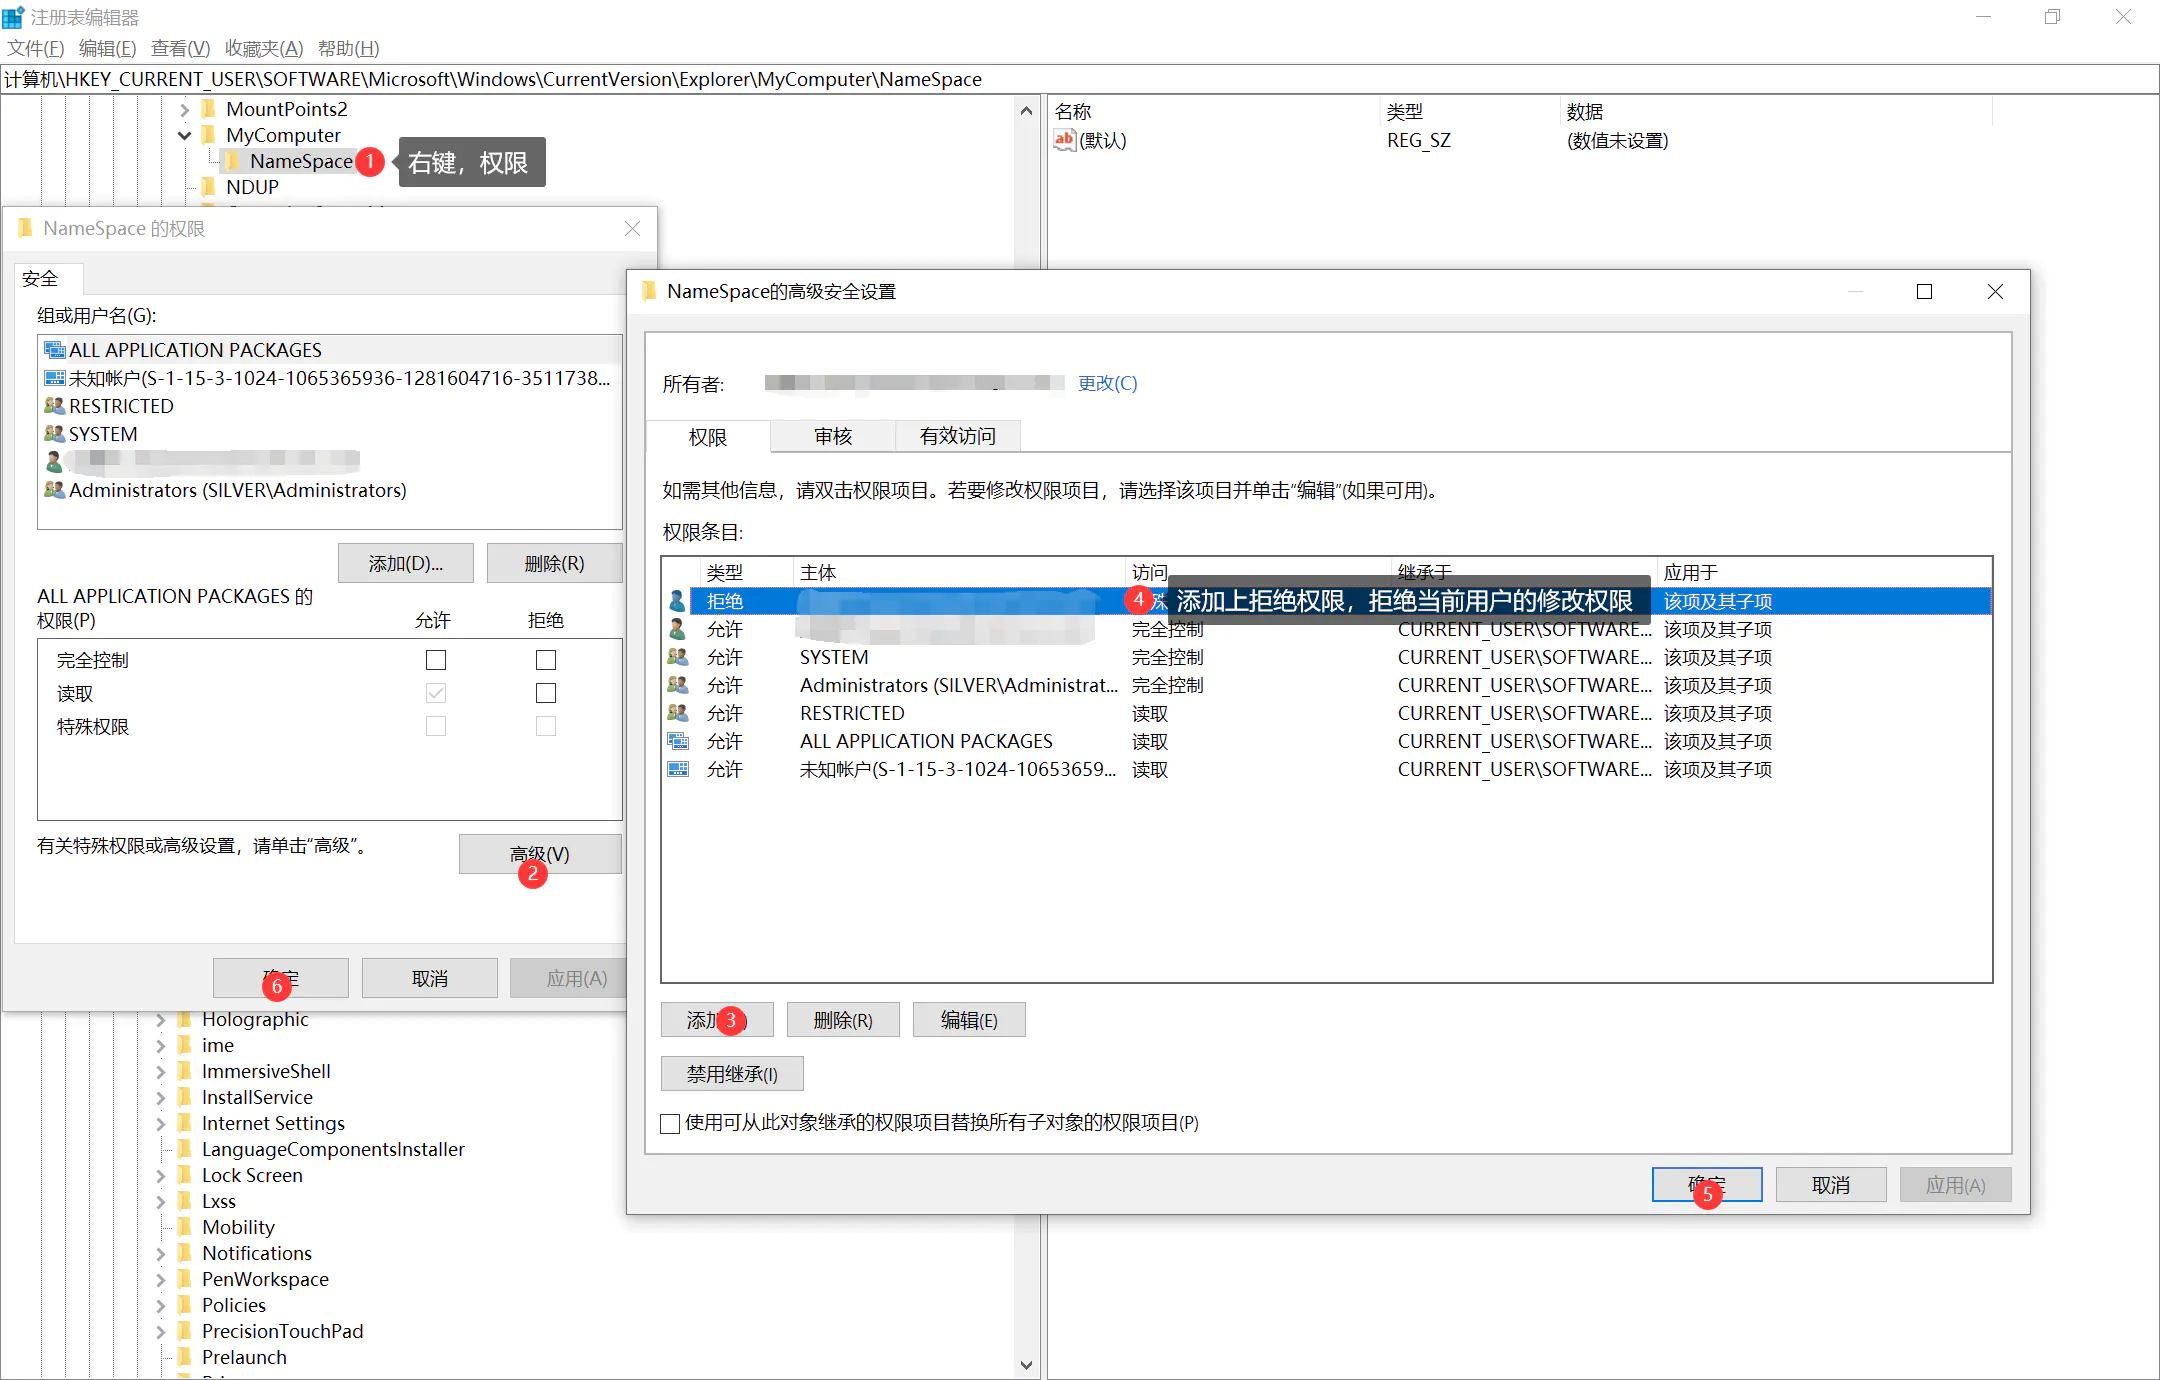Collapse the MyComputer tree node
This screenshot has width=2160, height=1380.
pyautogui.click(x=185, y=135)
